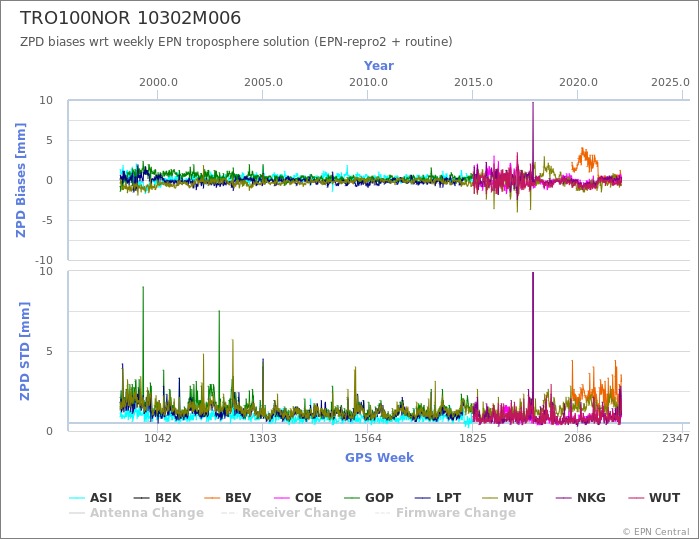Viewport: 700px width, 540px height.
Task: Click the -5 tick on biases axis
Action: point(46,220)
